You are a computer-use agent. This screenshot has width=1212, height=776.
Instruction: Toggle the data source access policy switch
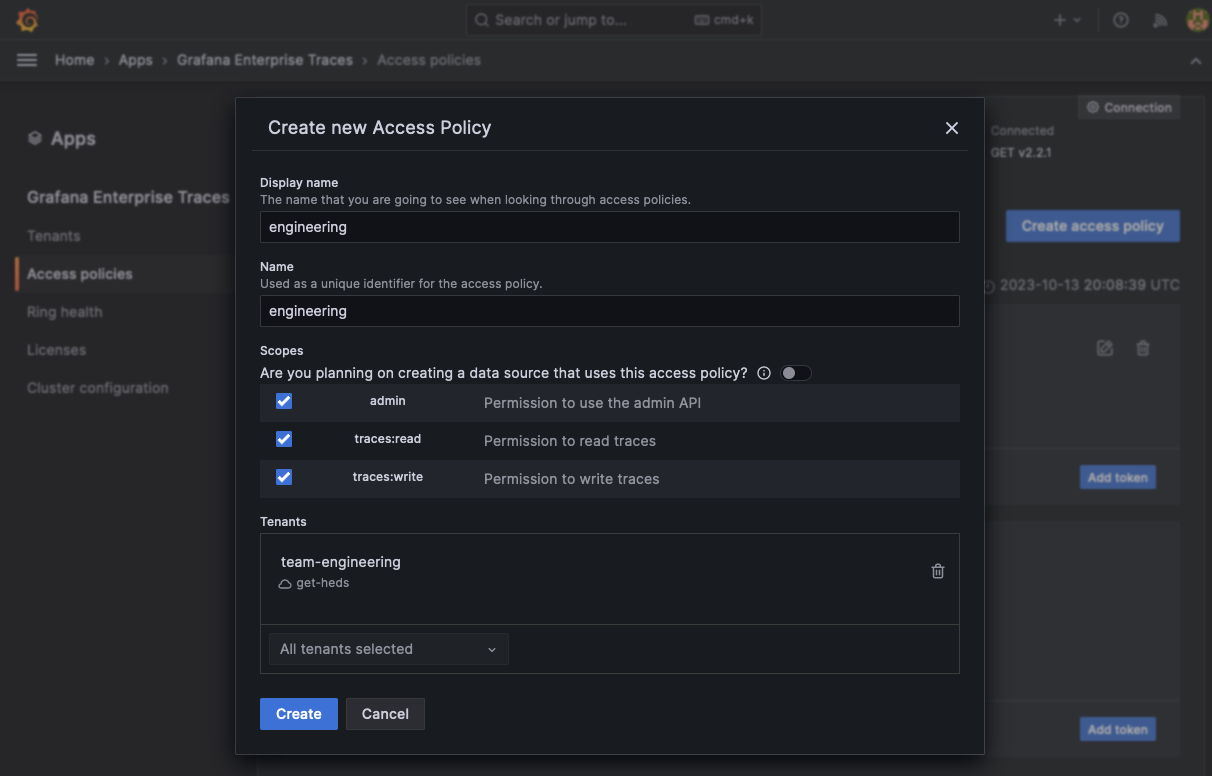tap(796, 372)
